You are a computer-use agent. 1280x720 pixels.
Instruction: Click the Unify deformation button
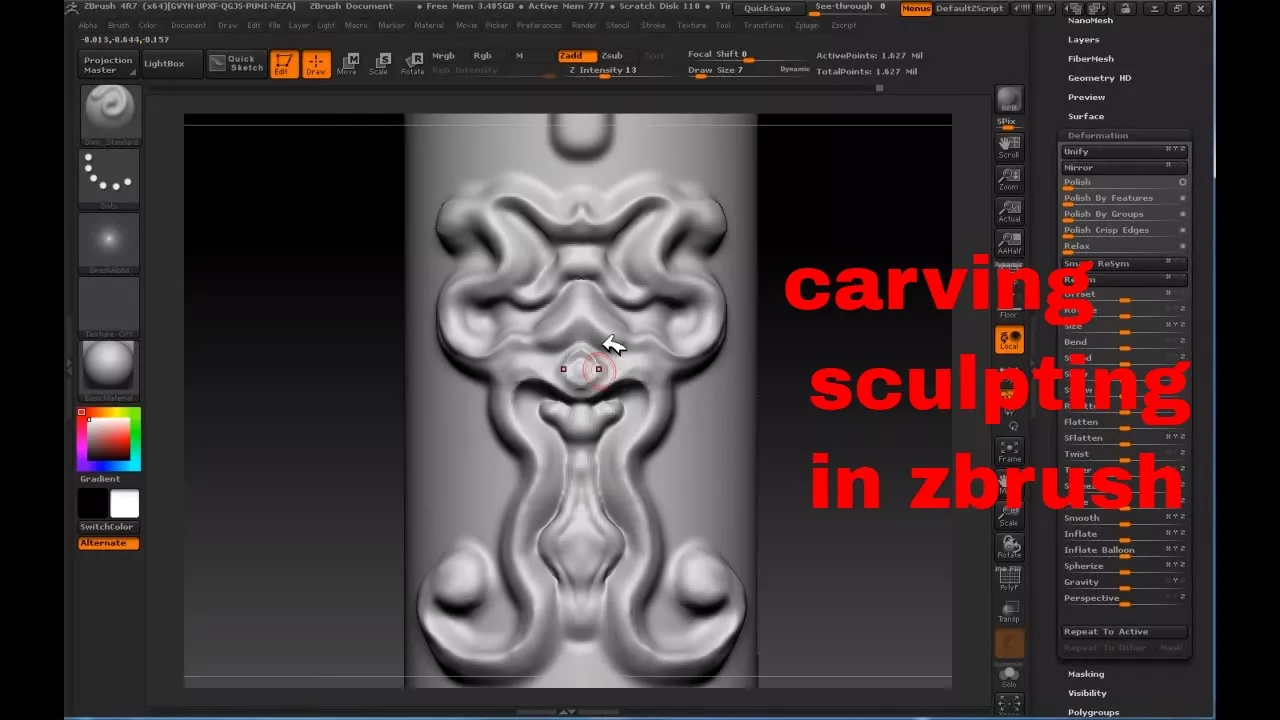pyautogui.click(x=1124, y=151)
